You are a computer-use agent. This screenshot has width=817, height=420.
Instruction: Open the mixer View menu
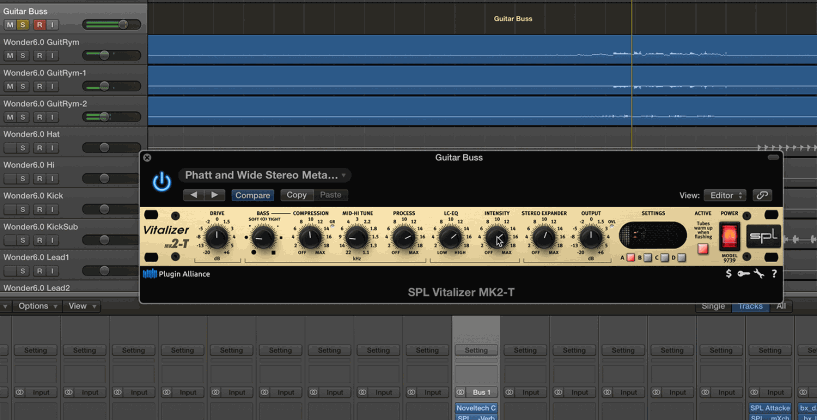point(81,306)
